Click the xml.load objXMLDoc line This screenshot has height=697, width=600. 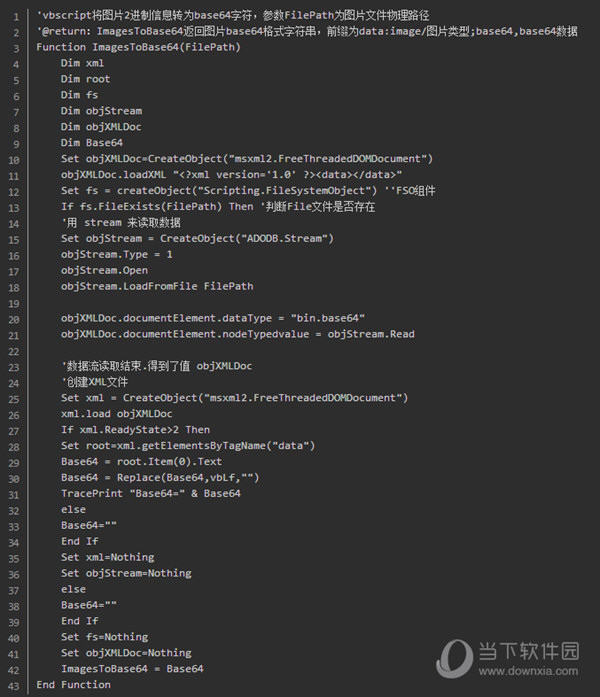coord(116,414)
